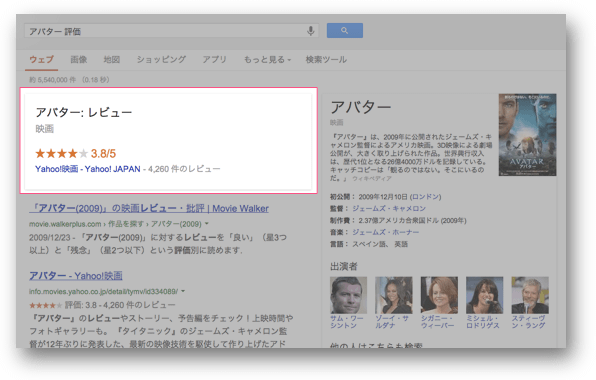596x380 pixels.
Task: Click the microphone voice search icon
Action: click(311, 31)
